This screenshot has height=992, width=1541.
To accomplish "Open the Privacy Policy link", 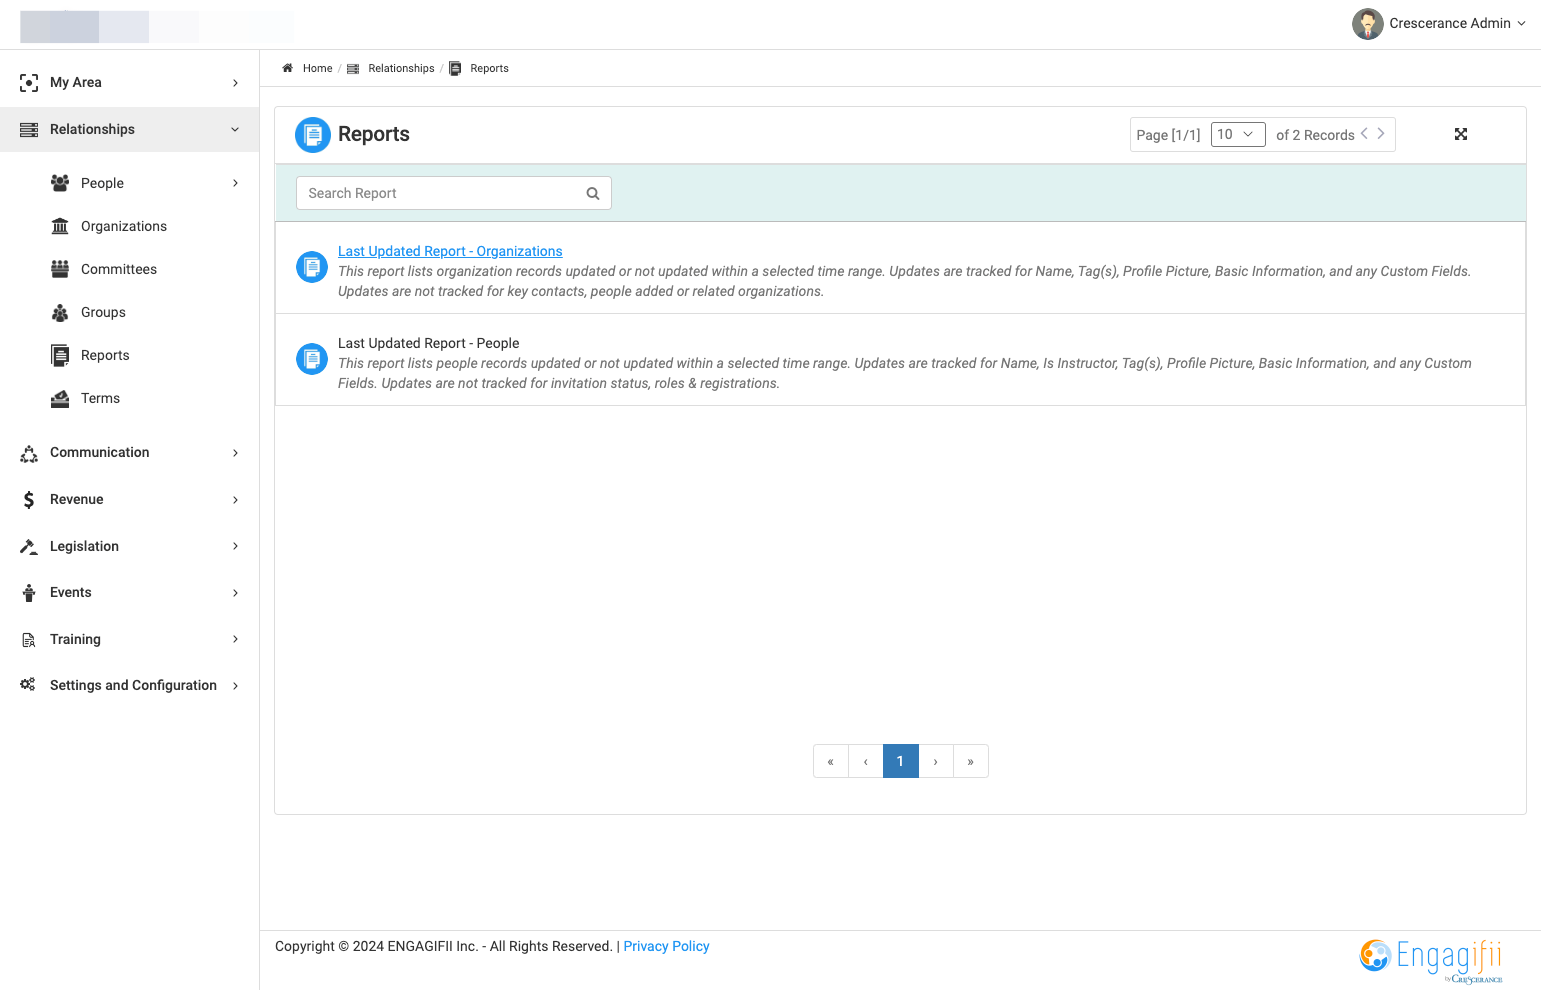I will [666, 946].
